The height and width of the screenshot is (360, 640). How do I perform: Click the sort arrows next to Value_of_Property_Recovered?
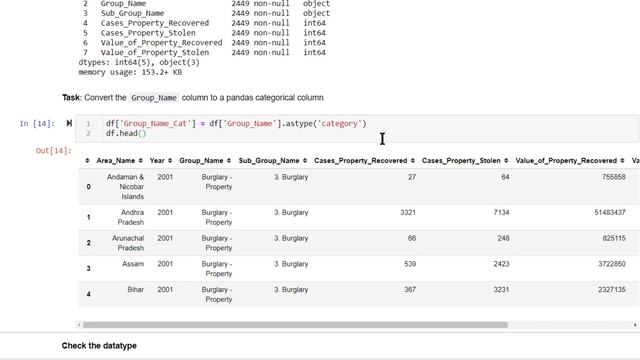(x=622, y=161)
